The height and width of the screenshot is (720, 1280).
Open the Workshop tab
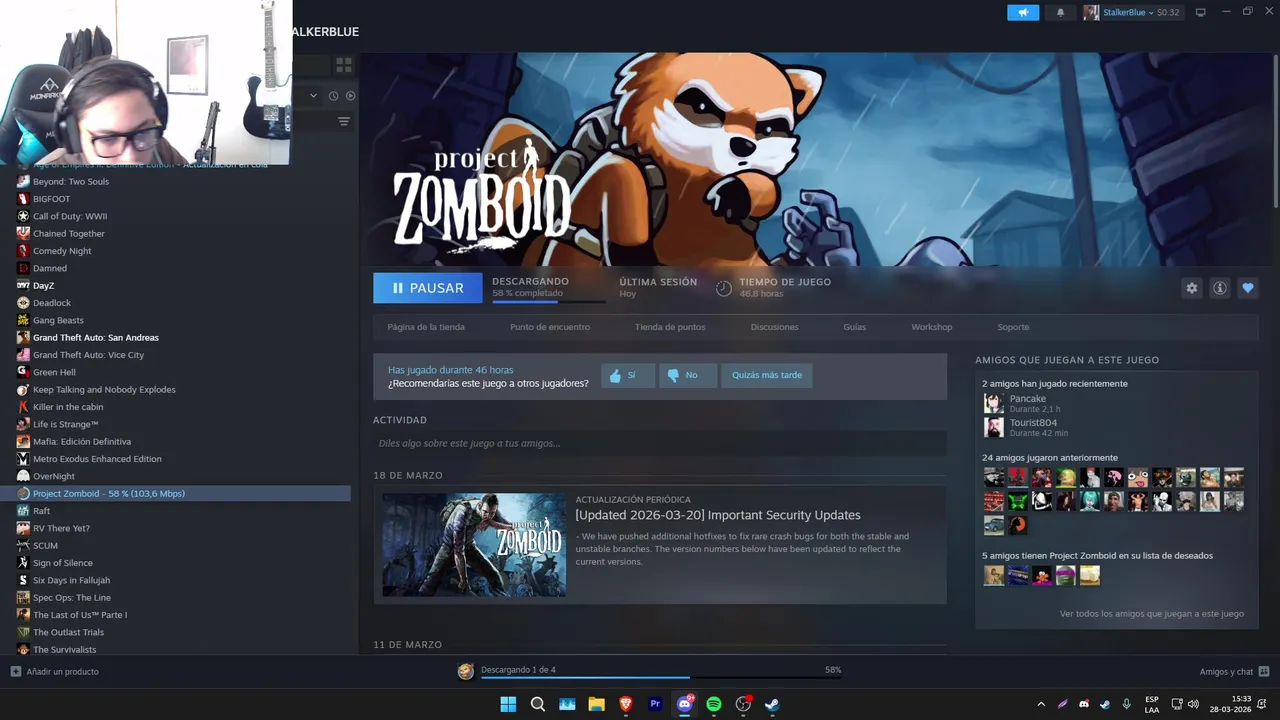[x=932, y=327]
